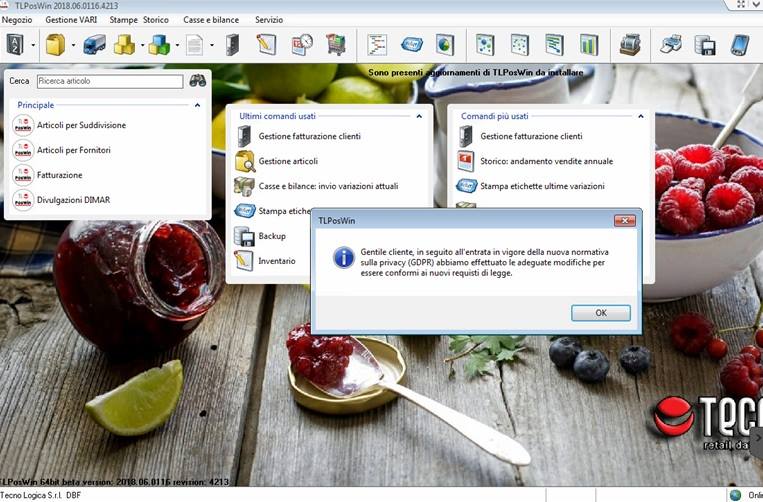The width and height of the screenshot is (763, 502).
Task: Collapse the Principale panel section
Action: [x=197, y=105]
